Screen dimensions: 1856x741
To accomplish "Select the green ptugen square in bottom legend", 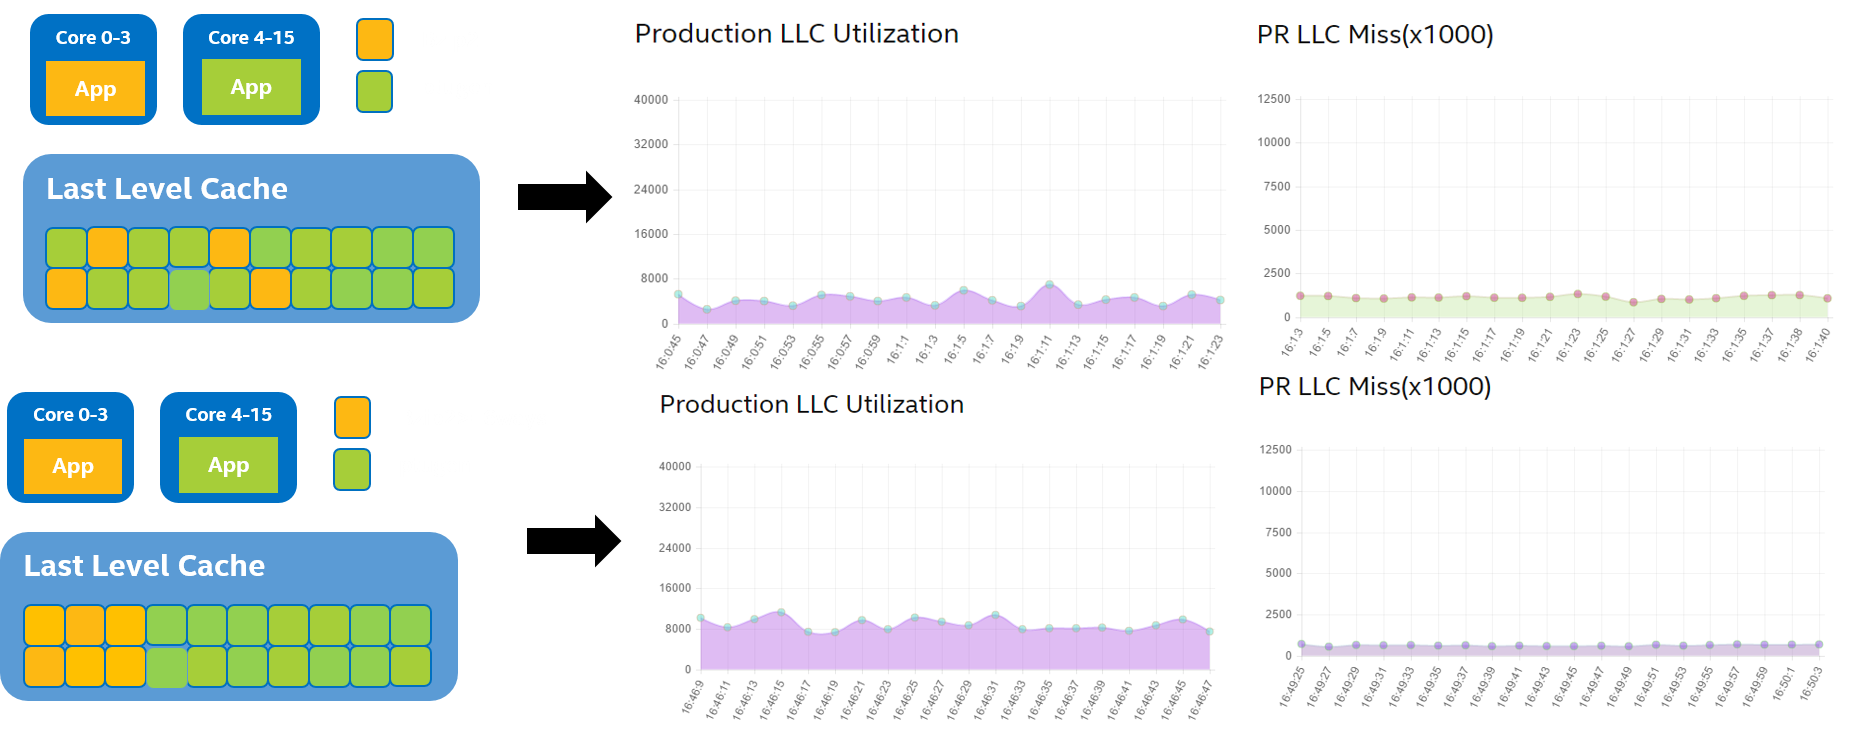I will click(x=352, y=469).
